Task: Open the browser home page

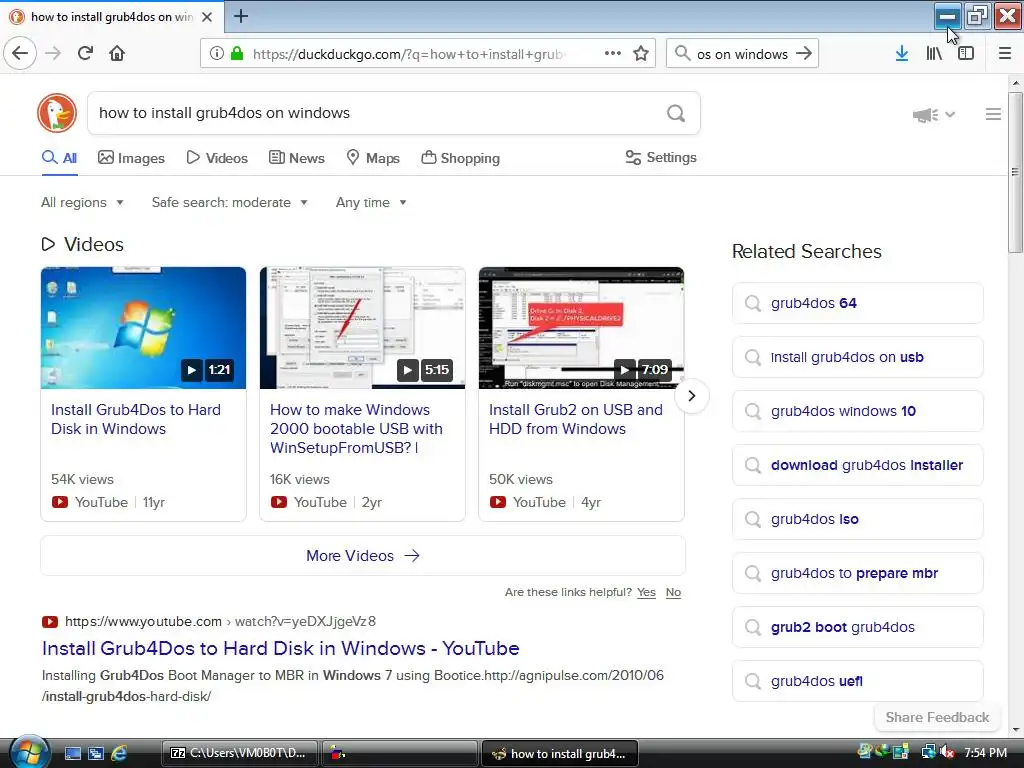Action: (x=117, y=53)
